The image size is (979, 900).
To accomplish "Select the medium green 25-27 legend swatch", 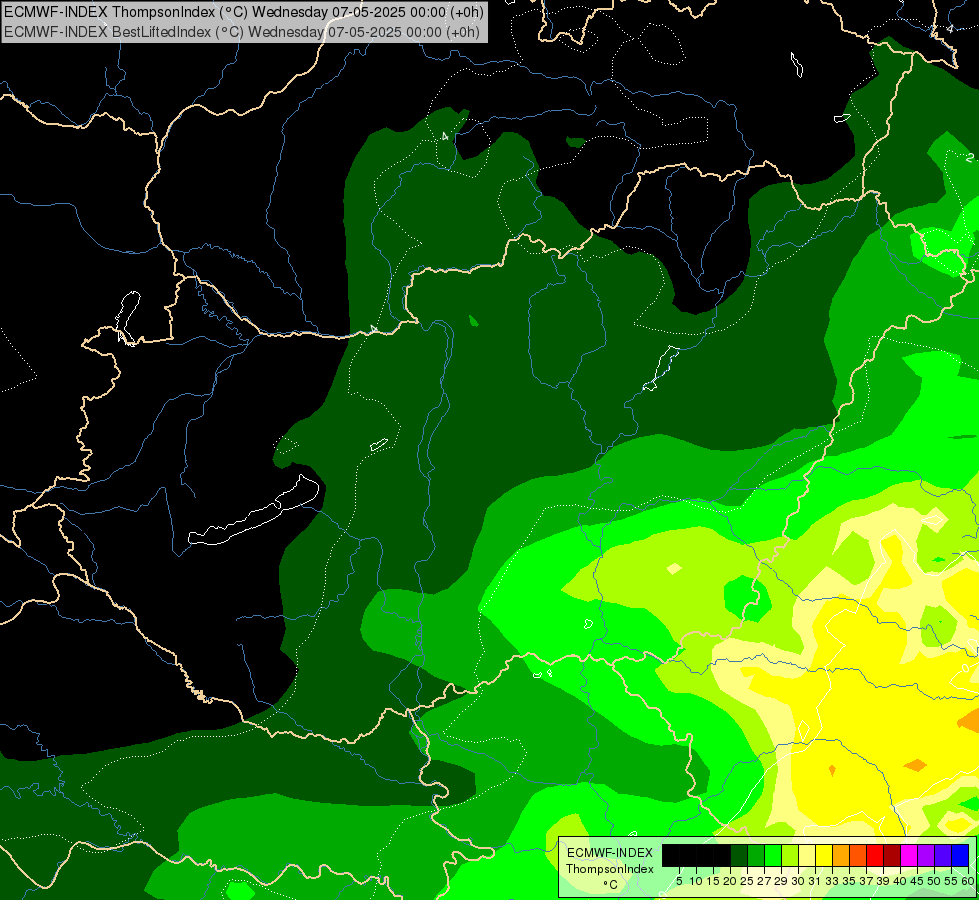I will pyautogui.click(x=756, y=855).
